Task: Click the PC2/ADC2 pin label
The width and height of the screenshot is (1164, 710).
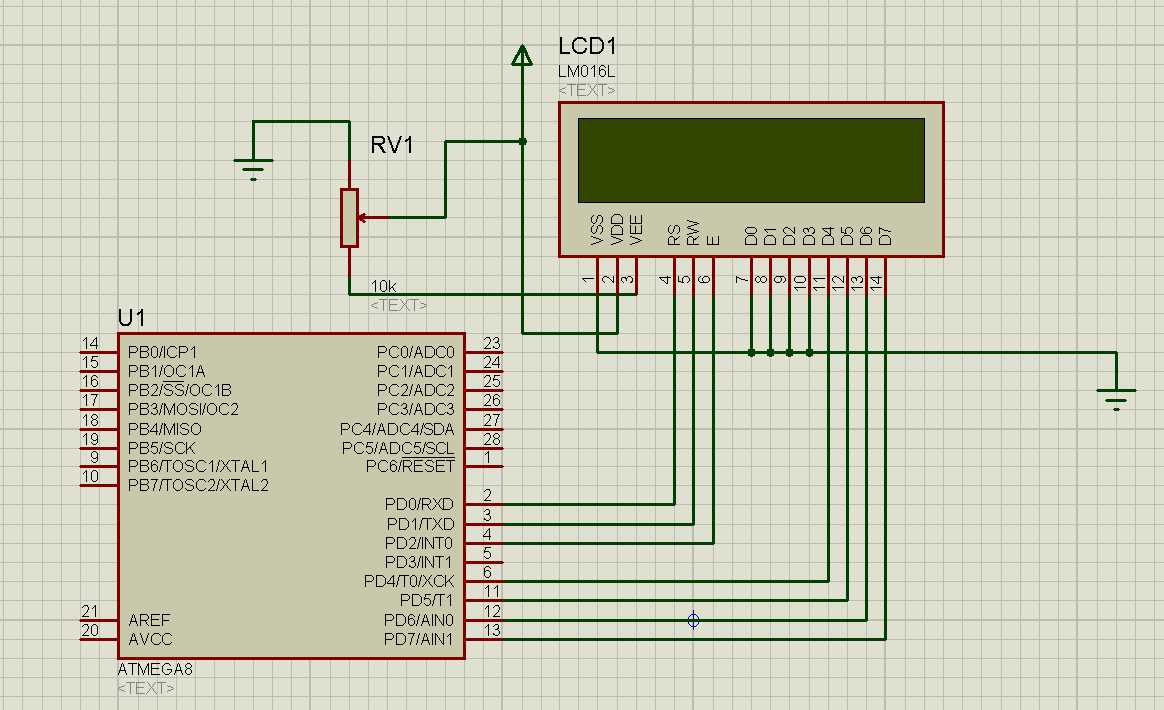Action: 416,390
